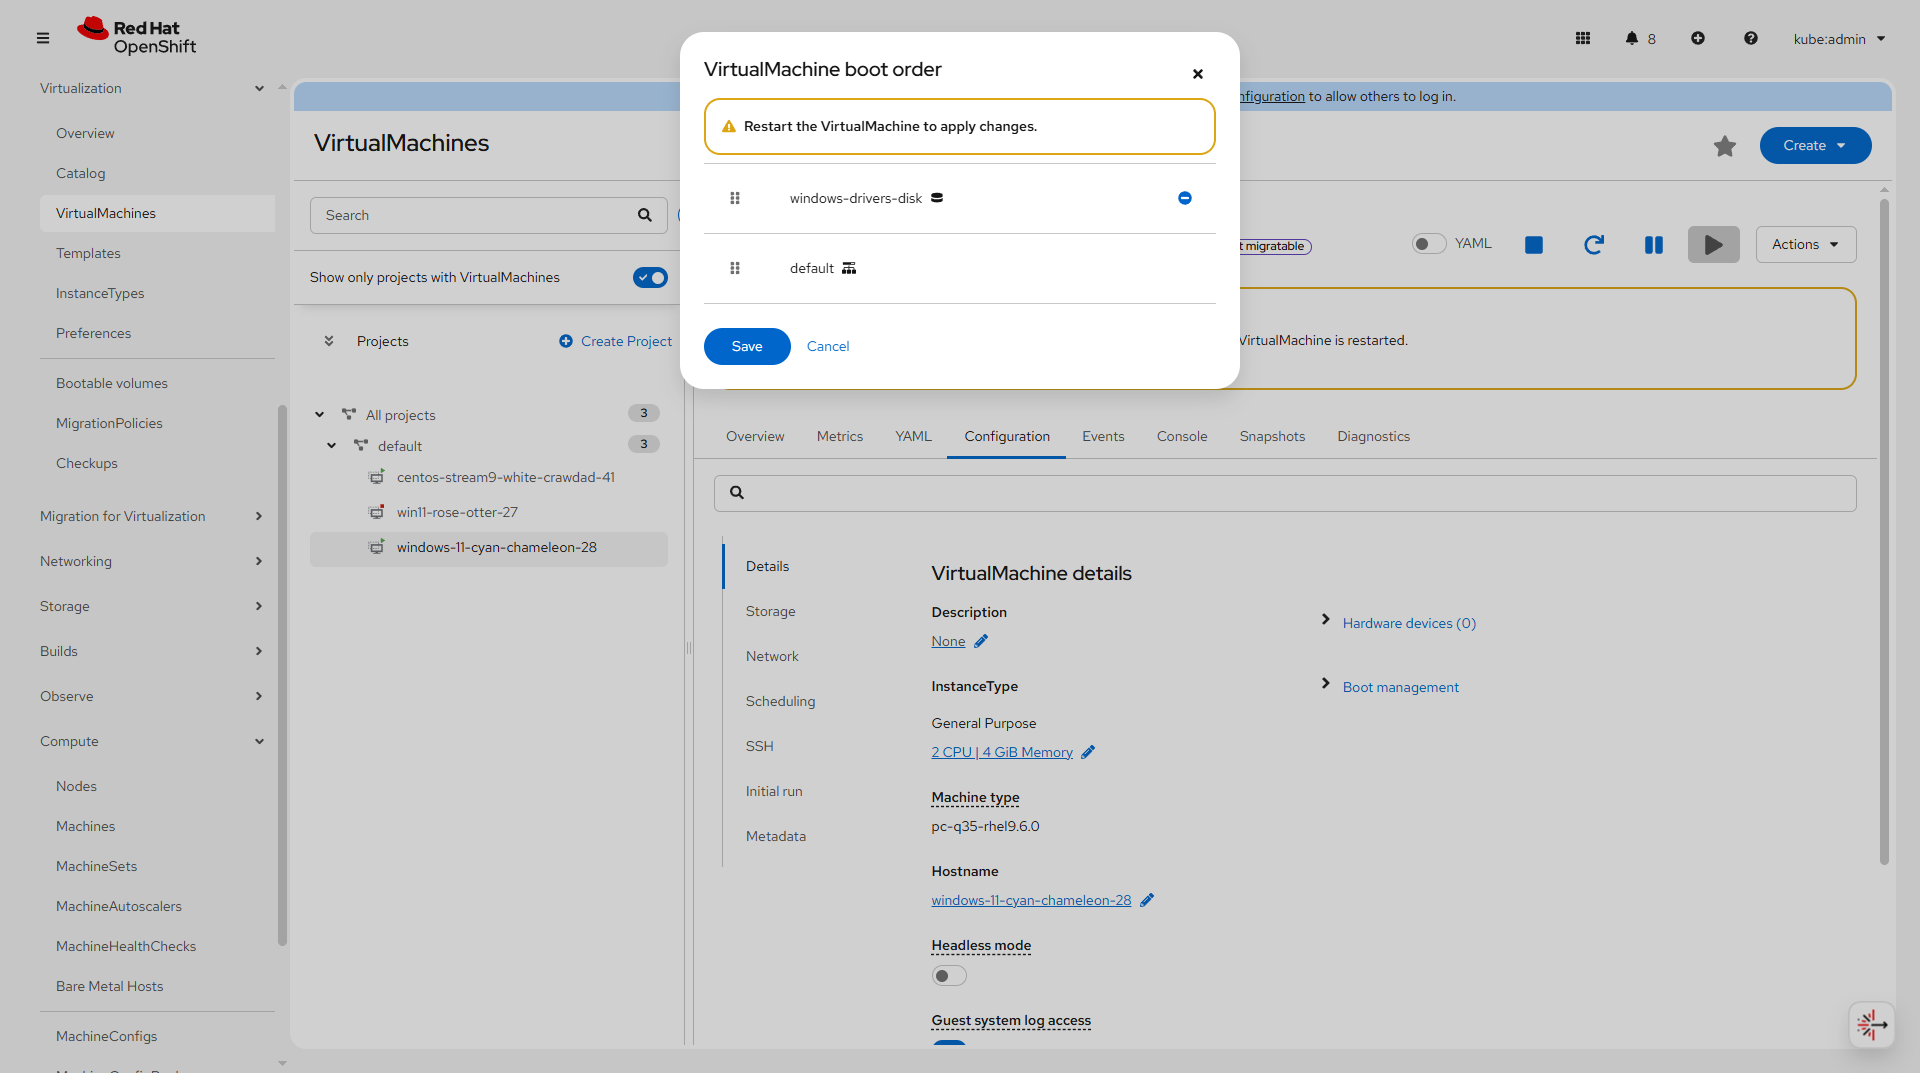Open the help question mark menu
This screenshot has width=1920, height=1073.
click(1750, 39)
